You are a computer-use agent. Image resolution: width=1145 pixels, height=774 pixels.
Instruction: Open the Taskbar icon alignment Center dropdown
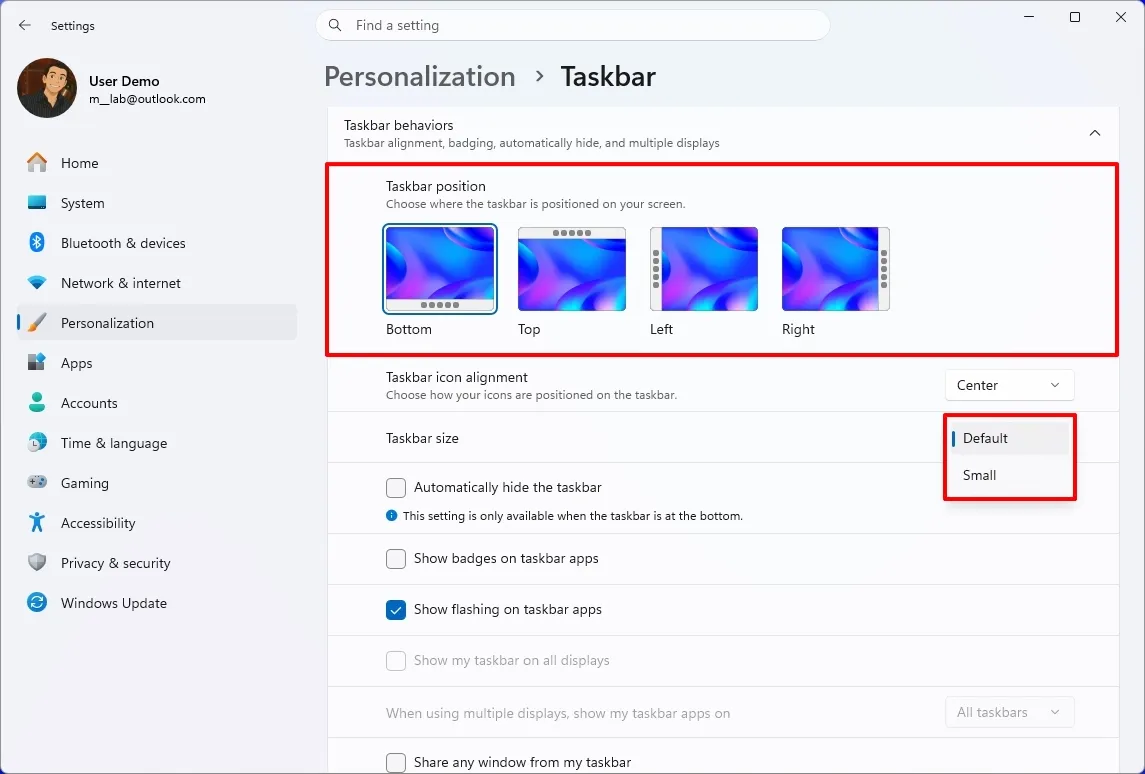point(1009,386)
